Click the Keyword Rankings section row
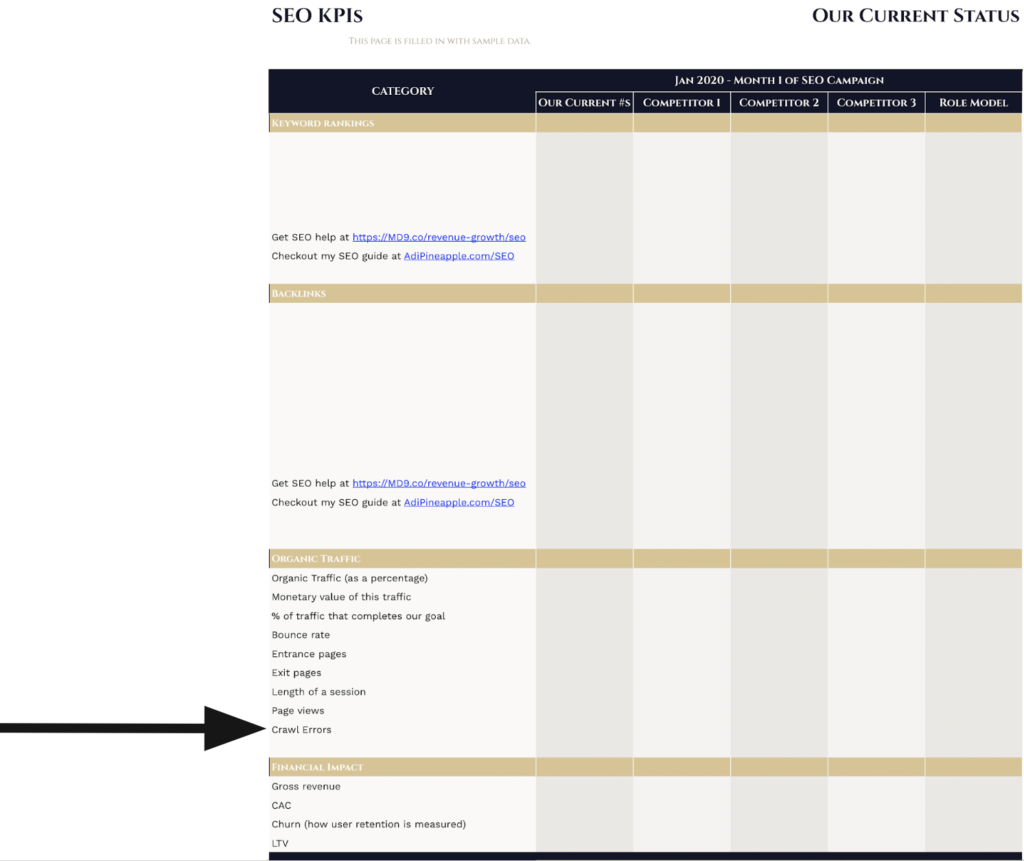 pyautogui.click(x=645, y=123)
